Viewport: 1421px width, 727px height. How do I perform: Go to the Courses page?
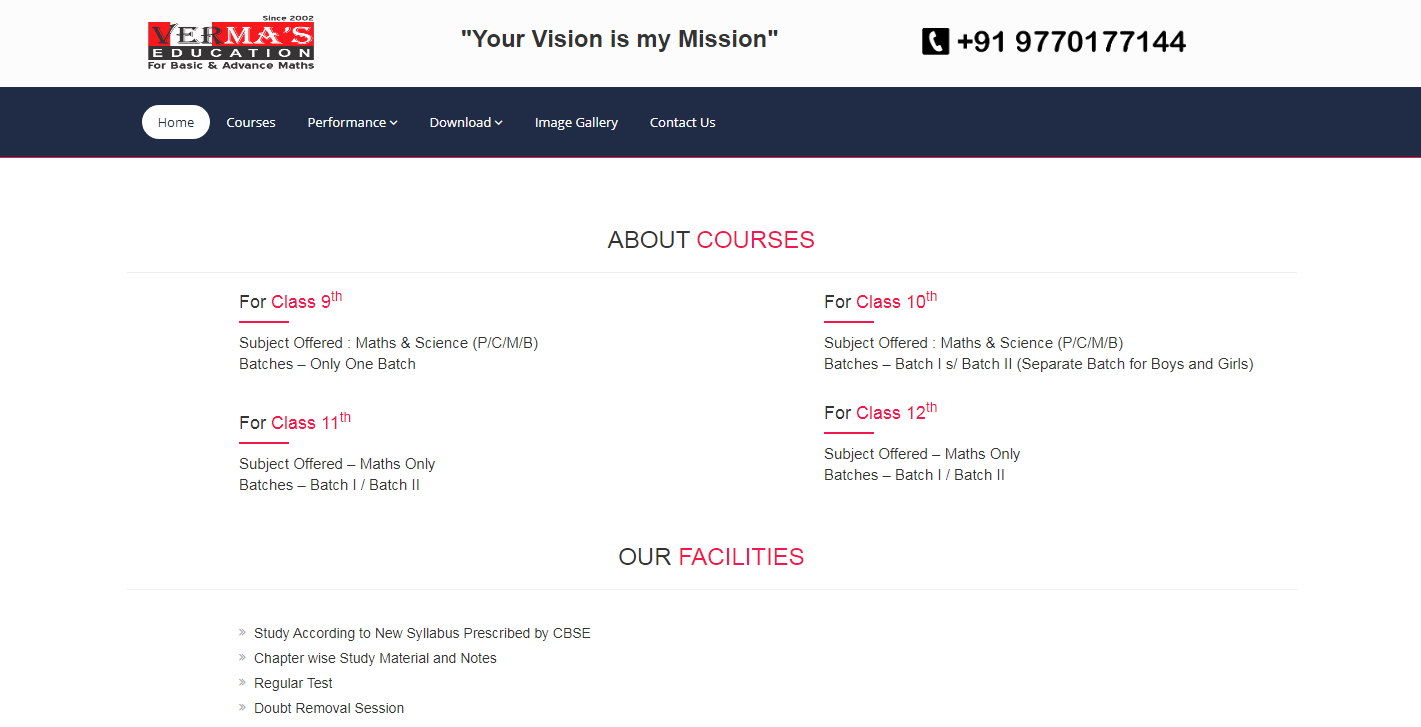pos(251,122)
